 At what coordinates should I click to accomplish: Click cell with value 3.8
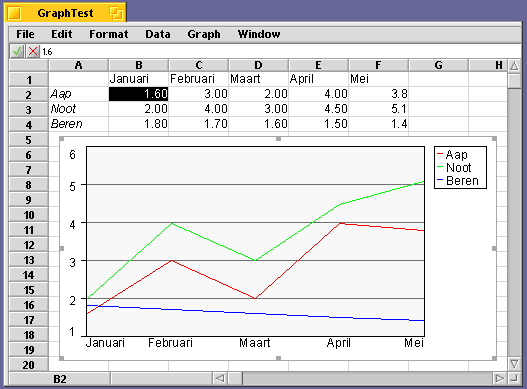378,94
